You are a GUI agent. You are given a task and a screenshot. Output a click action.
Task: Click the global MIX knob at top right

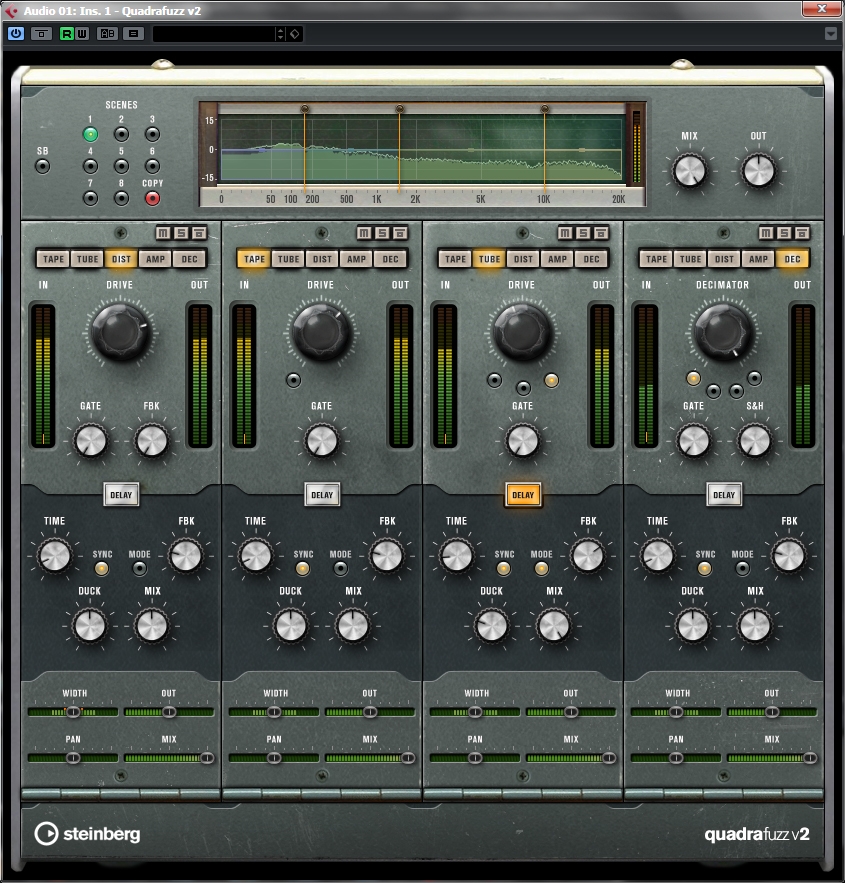pos(690,171)
